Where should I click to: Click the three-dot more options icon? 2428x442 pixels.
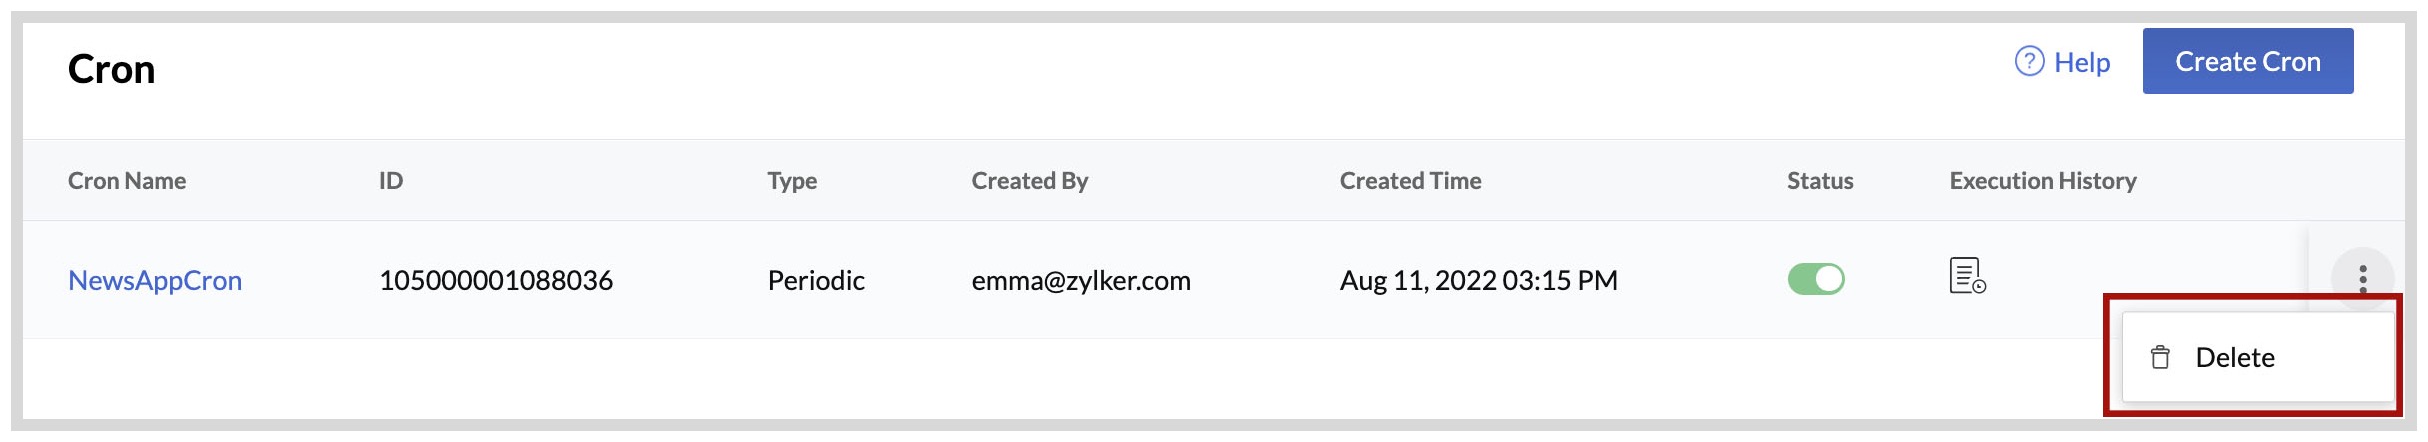tap(2362, 278)
